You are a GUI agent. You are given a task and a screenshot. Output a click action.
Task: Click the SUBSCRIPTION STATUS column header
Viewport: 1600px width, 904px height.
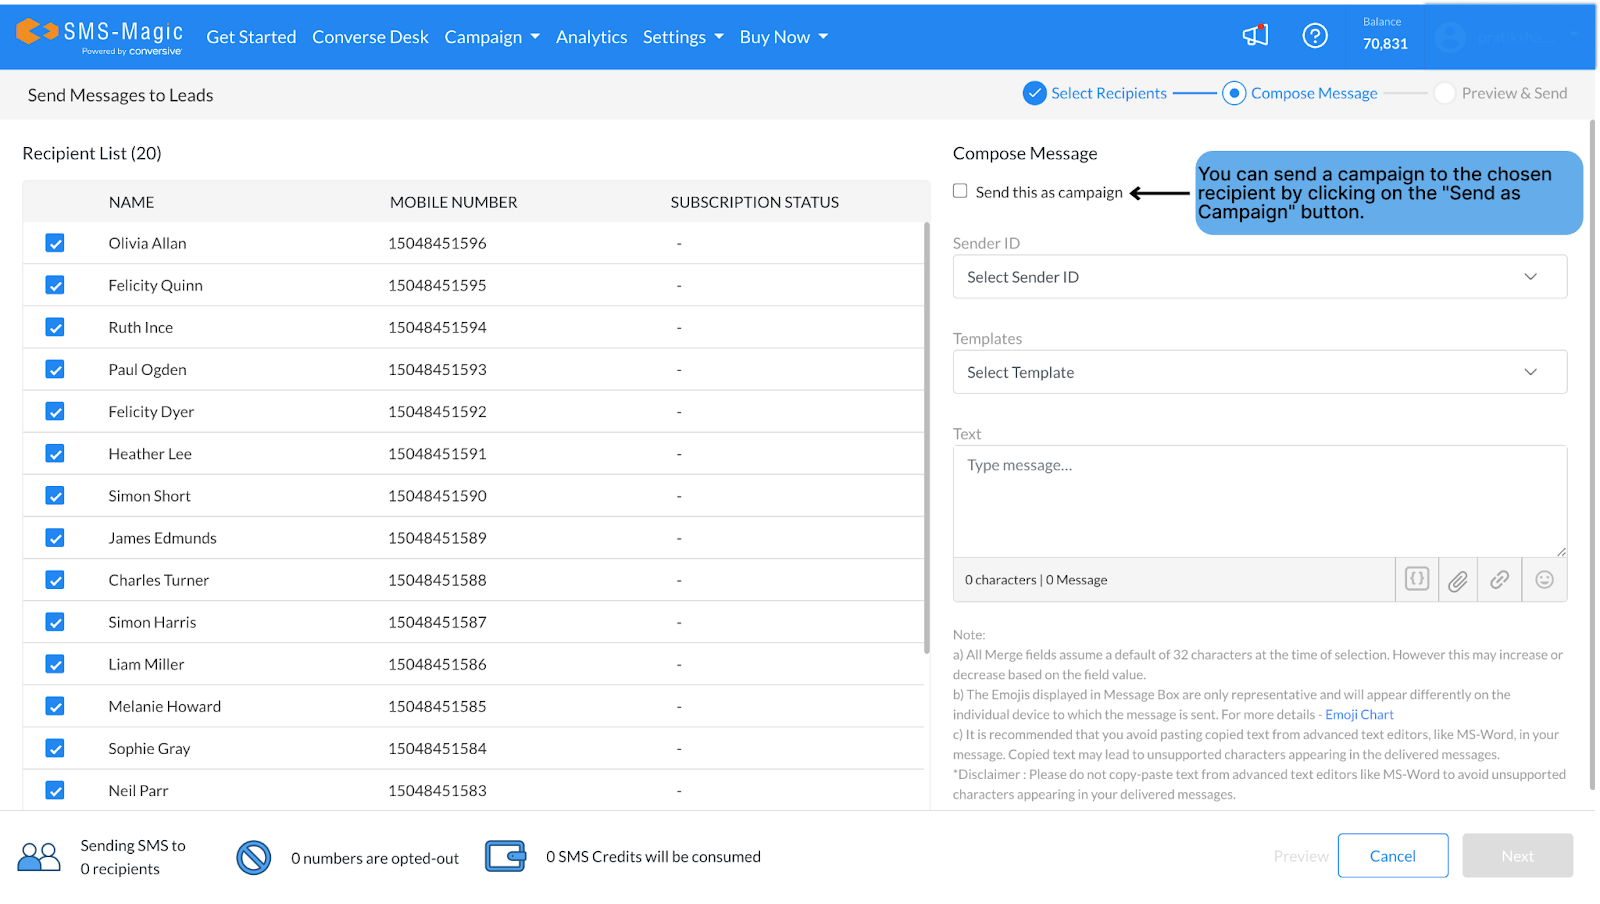point(755,202)
